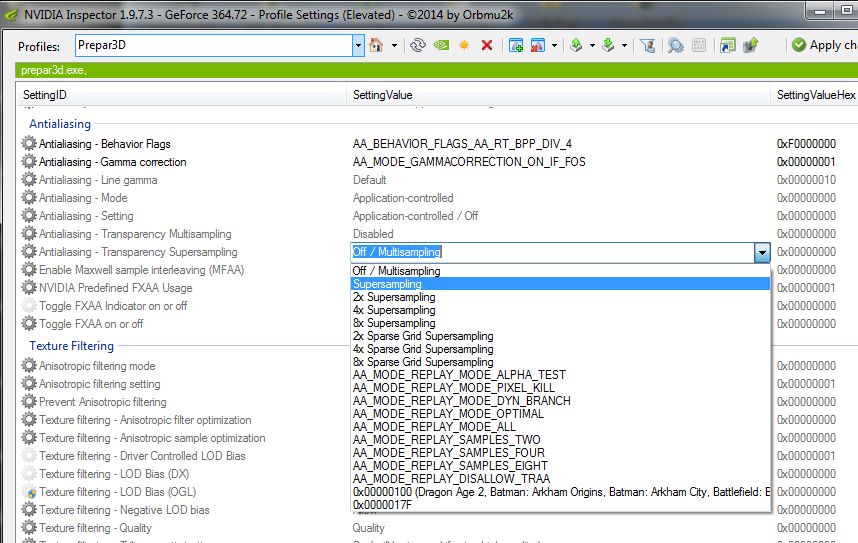This screenshot has width=858, height=543.
Task: Choose AA_MODE_REPLAY_MODE_DYN_BRANCH option
Action: pyautogui.click(x=560, y=401)
